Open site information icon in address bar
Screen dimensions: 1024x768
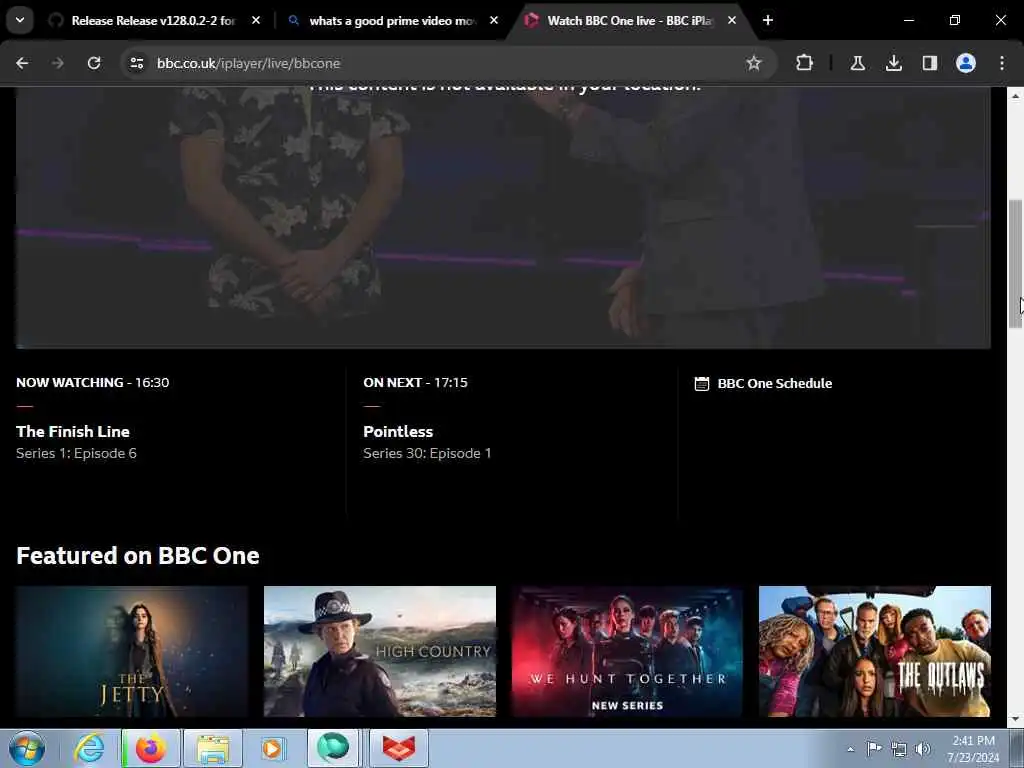[136, 63]
